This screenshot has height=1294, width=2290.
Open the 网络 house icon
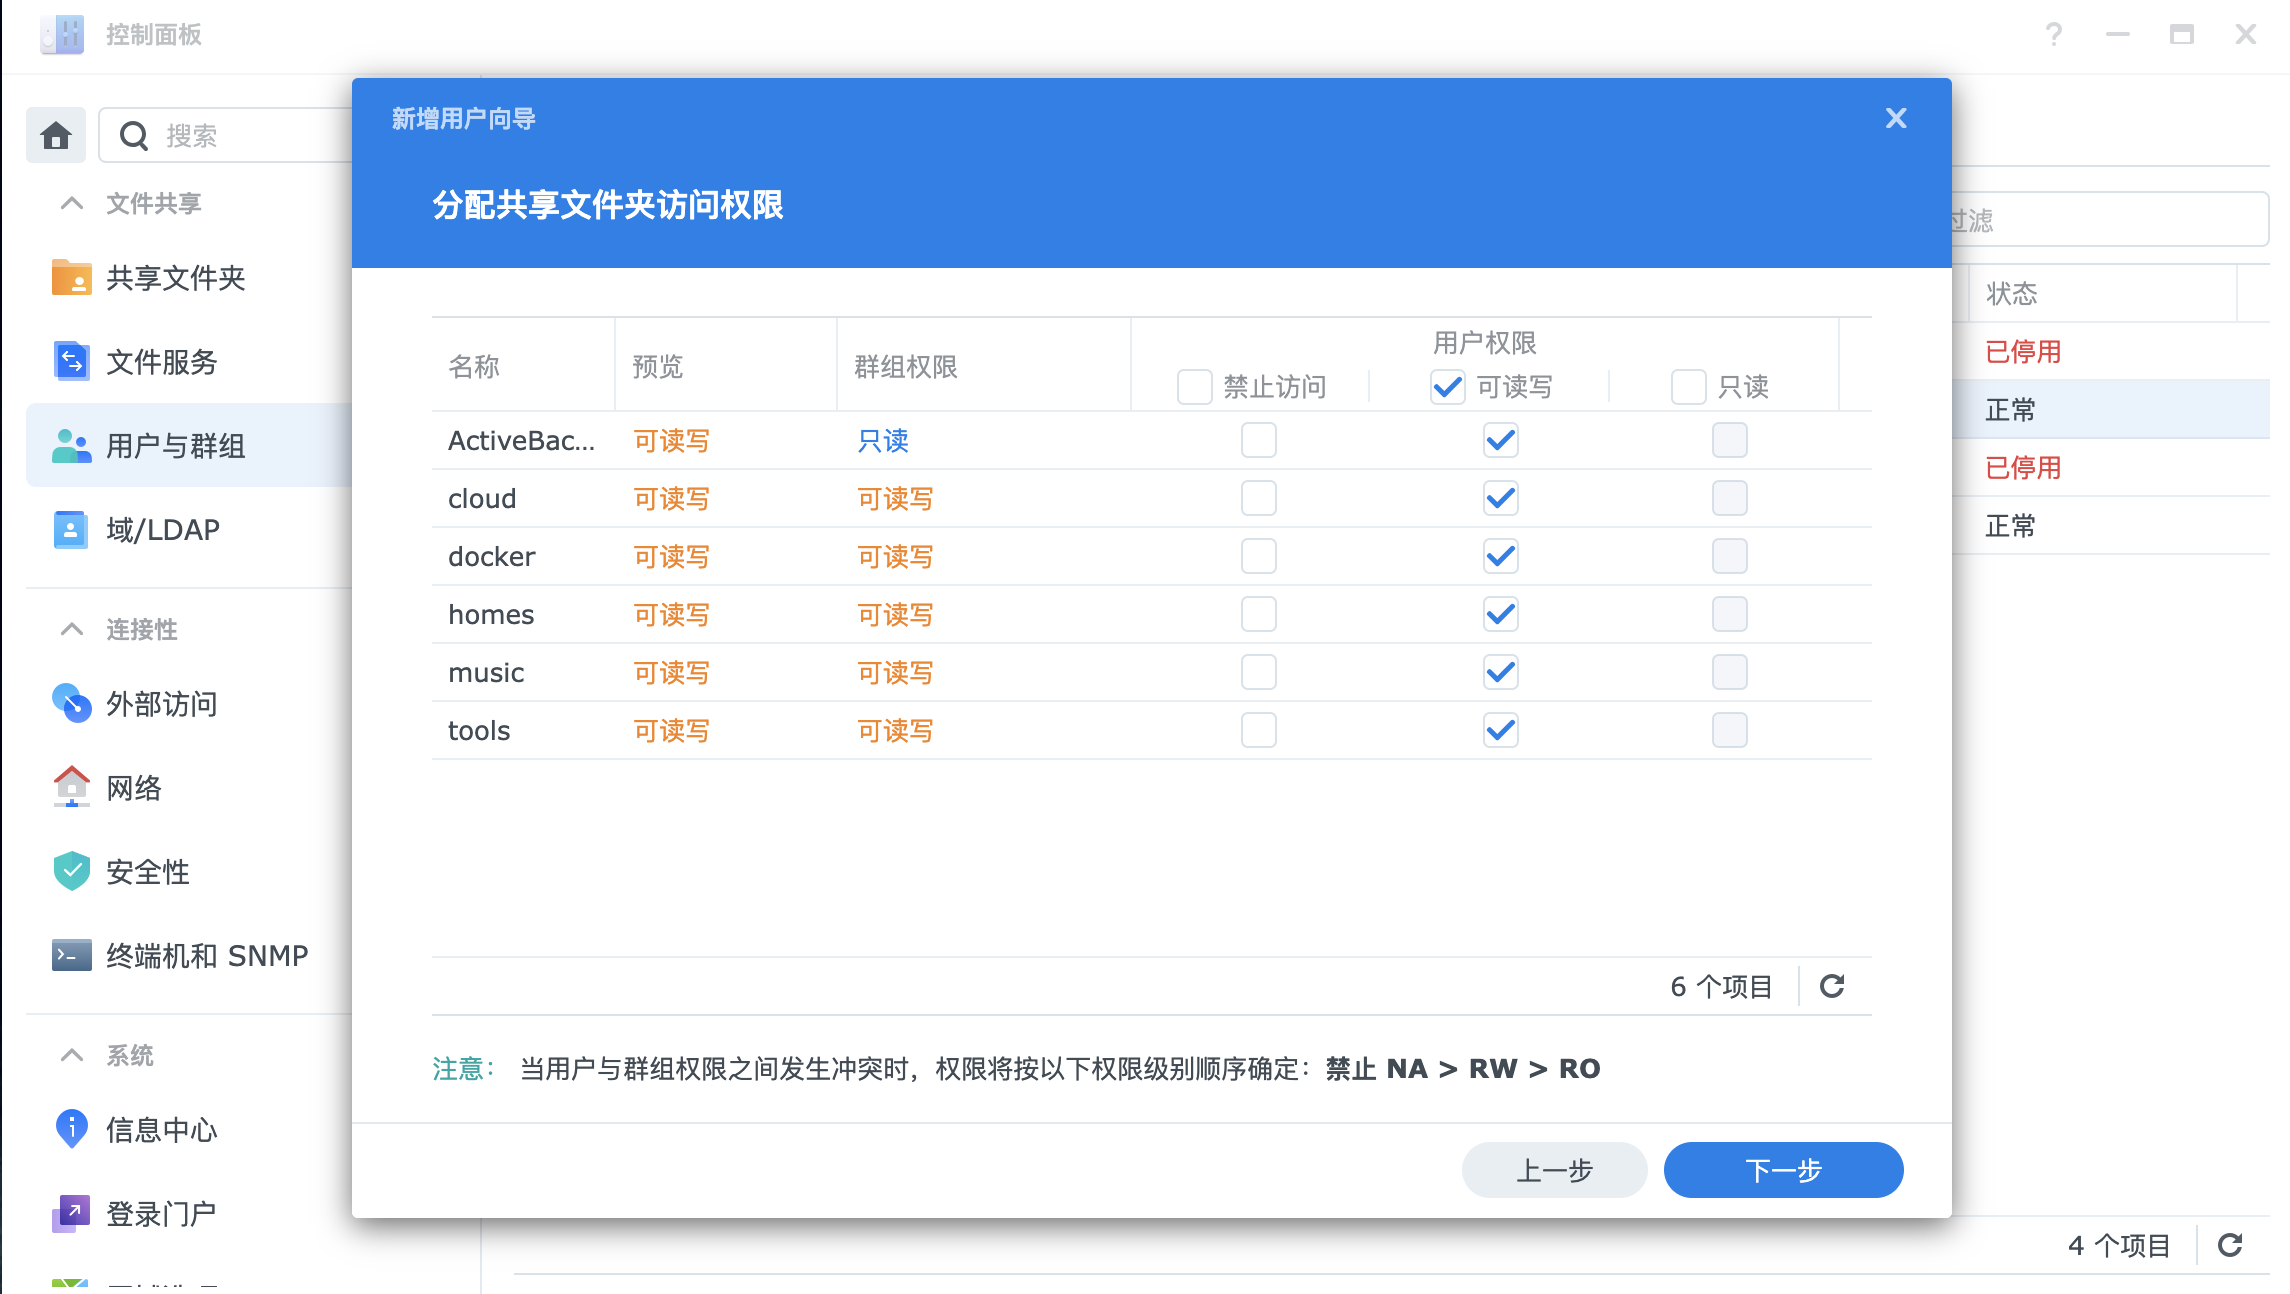tap(70, 788)
